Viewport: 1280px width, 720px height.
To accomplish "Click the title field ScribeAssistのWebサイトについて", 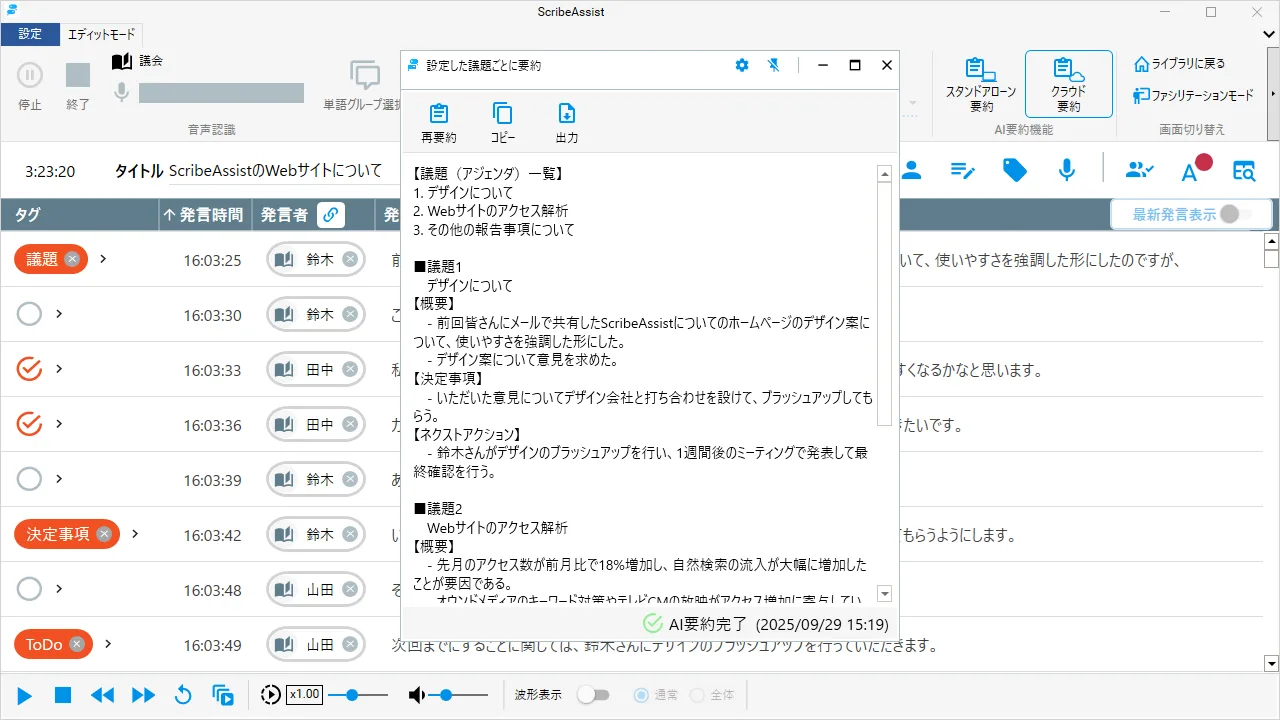I will pos(276,171).
